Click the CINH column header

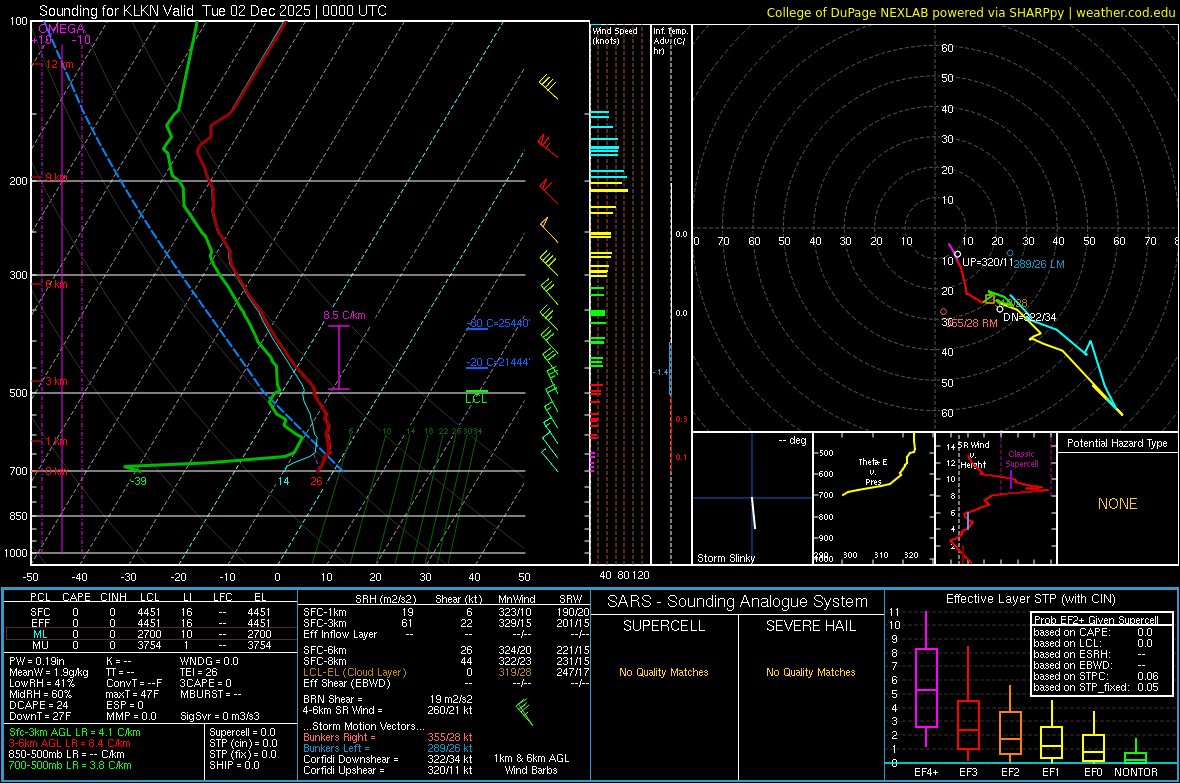114,597
